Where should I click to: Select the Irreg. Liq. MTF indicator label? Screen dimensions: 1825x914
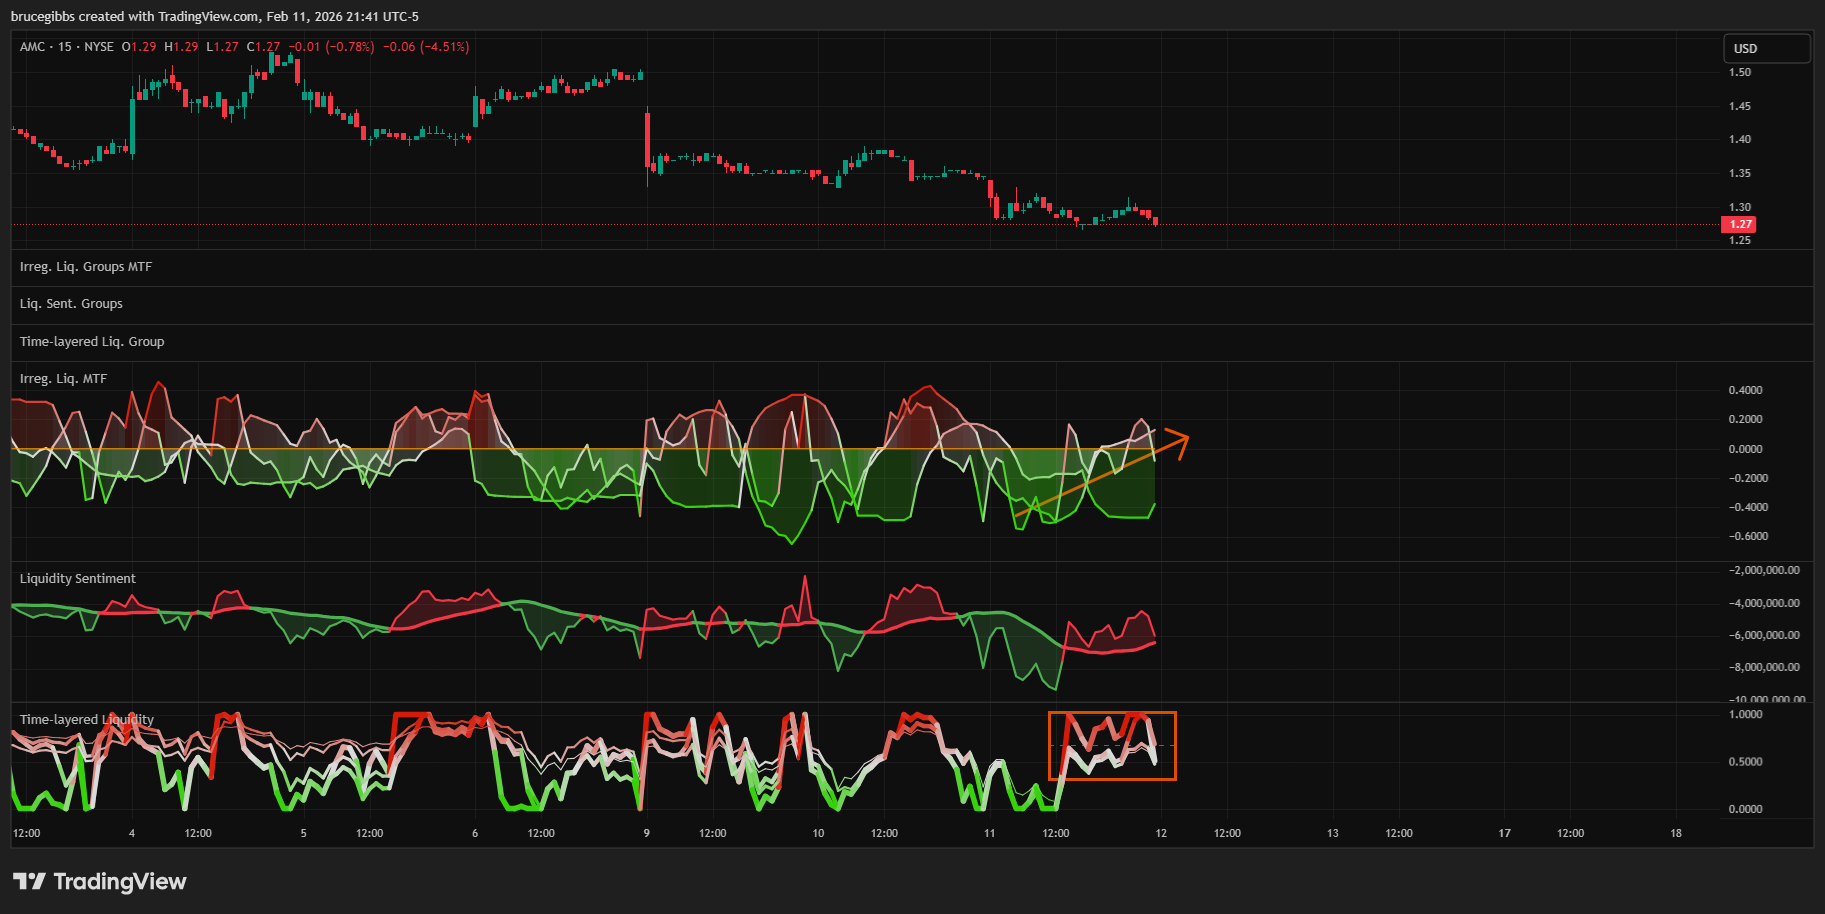(63, 379)
